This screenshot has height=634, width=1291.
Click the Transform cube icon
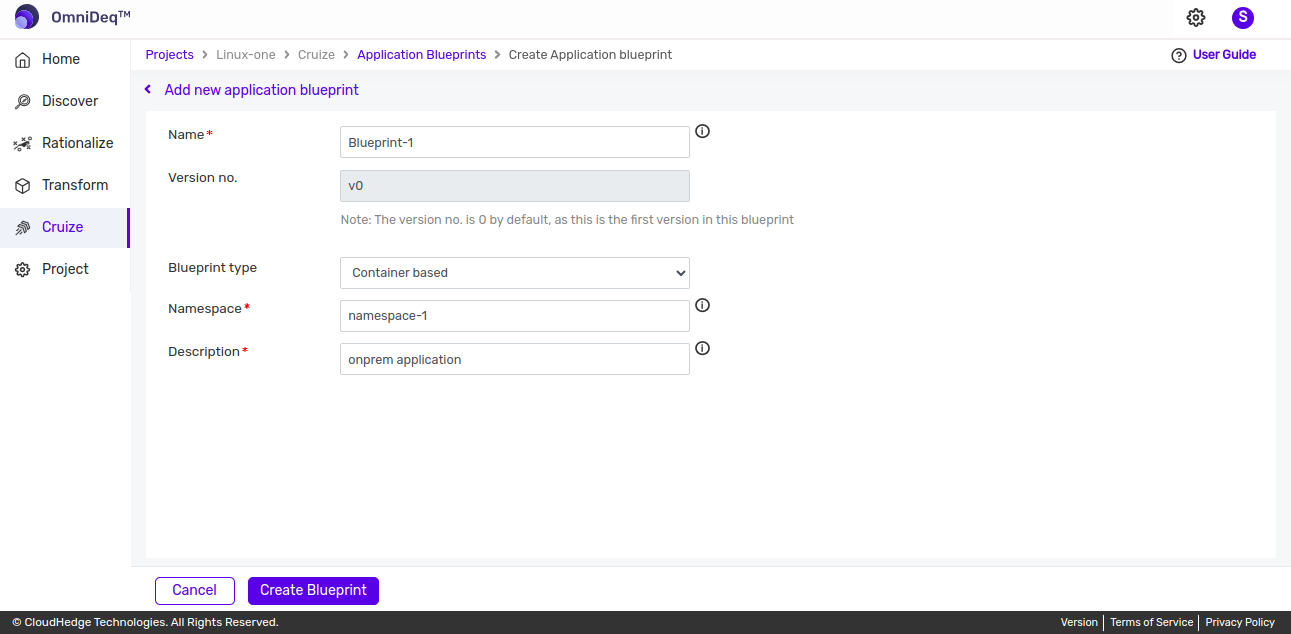click(x=23, y=185)
